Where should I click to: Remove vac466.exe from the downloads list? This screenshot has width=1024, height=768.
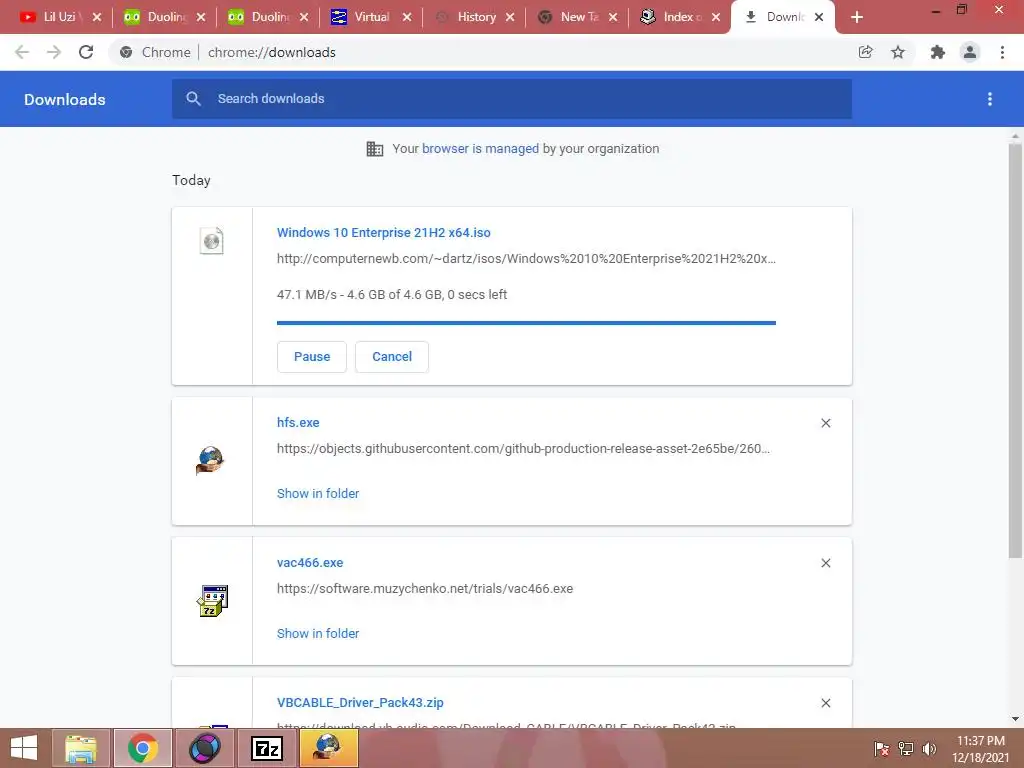coord(826,563)
